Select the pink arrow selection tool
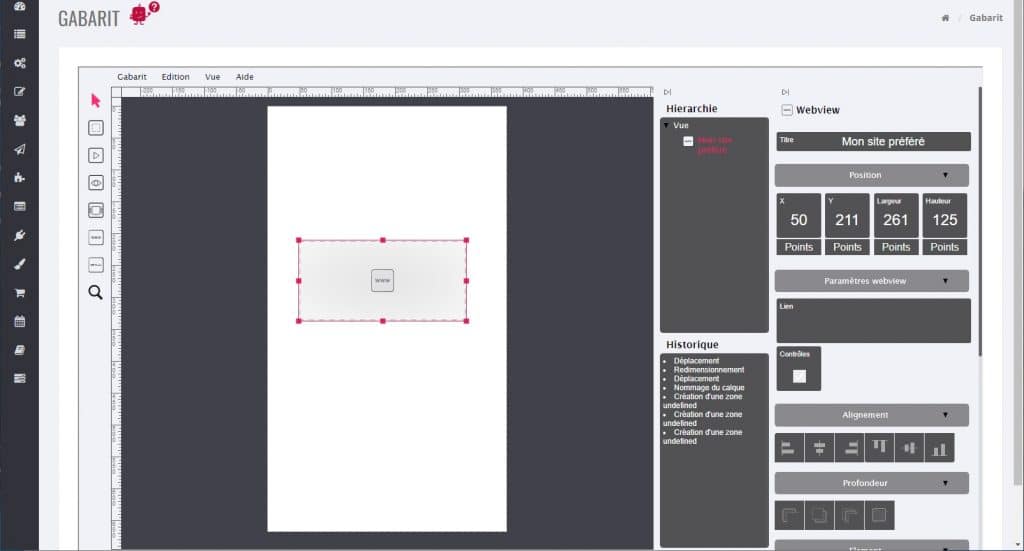The height and width of the screenshot is (551, 1024). tap(96, 101)
